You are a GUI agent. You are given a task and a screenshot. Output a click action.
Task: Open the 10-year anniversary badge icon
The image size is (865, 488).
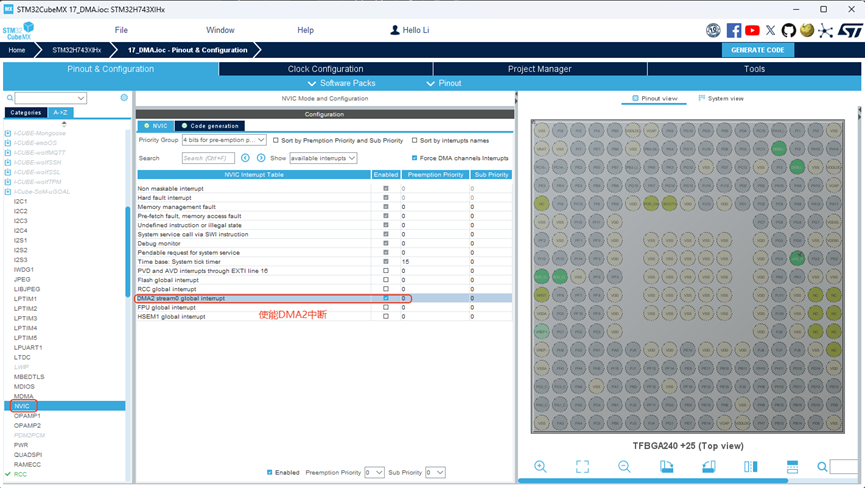(x=713, y=30)
